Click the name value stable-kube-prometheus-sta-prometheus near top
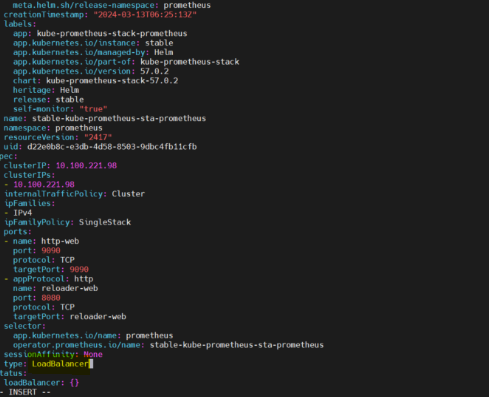This screenshot has width=489, height=397. [119, 118]
